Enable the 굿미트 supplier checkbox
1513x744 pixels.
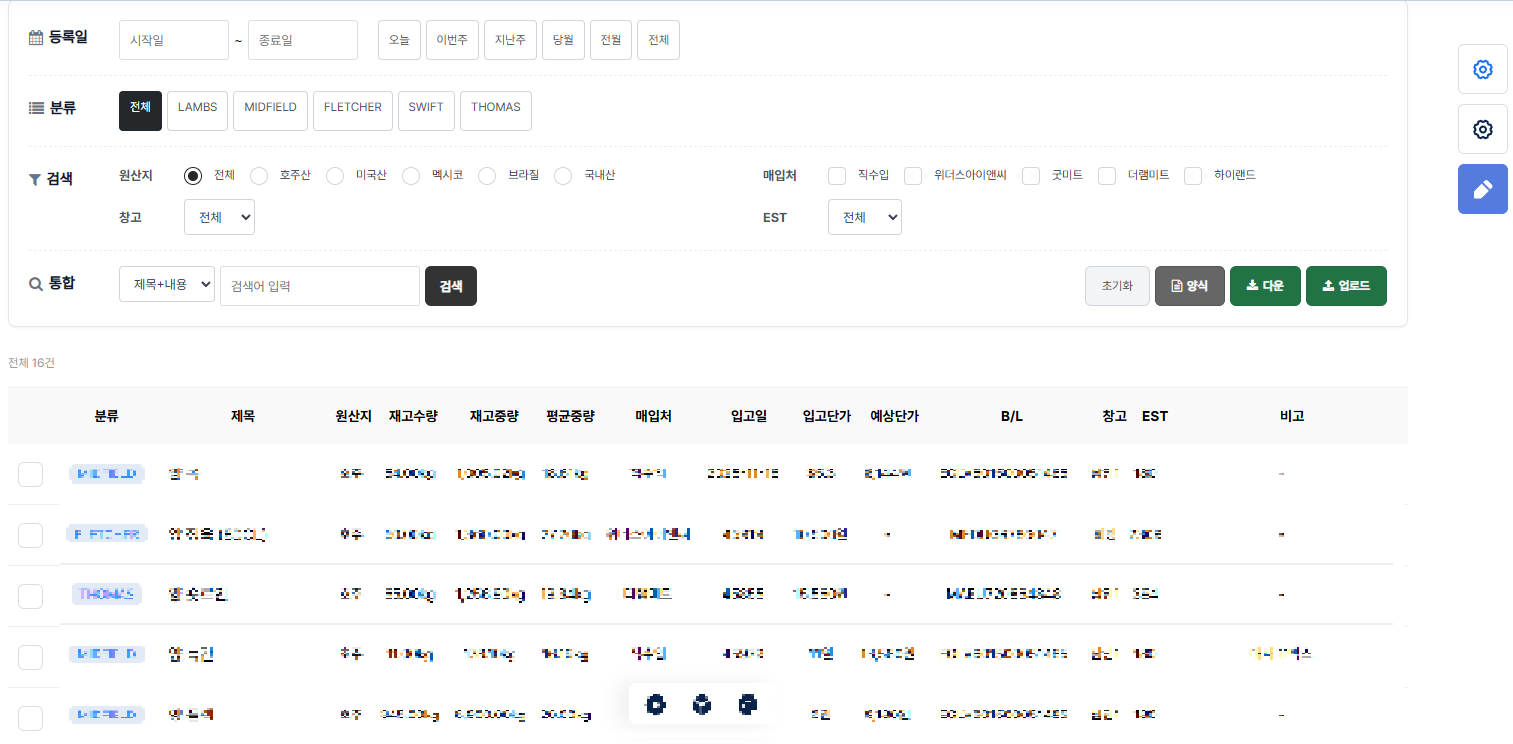(1032, 176)
